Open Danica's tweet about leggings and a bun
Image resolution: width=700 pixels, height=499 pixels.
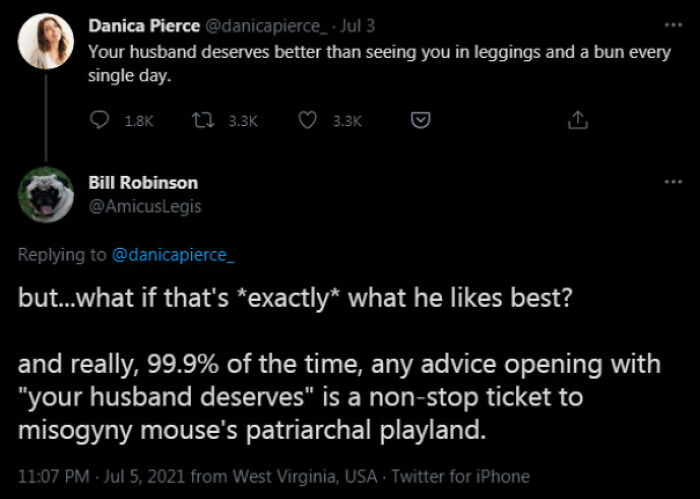(380, 62)
